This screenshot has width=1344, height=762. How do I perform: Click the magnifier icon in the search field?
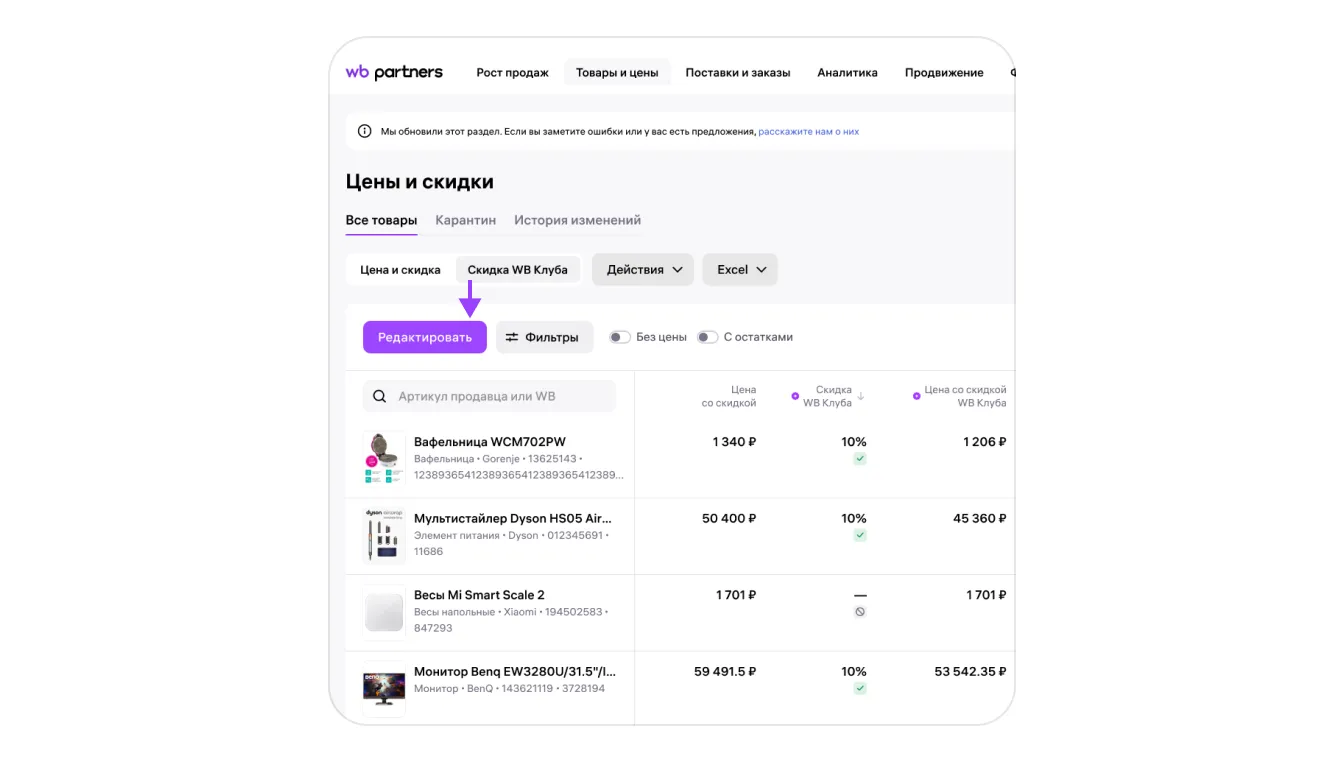[380, 396]
